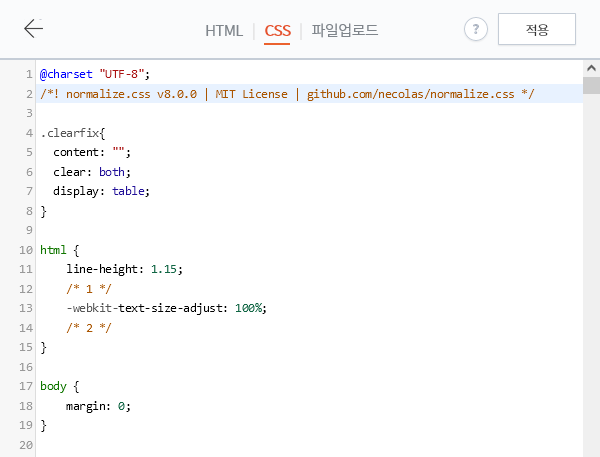Image resolution: width=600 pixels, height=457 pixels.
Task: Click the vertical scrollbar thumb
Action: click(x=592, y=85)
